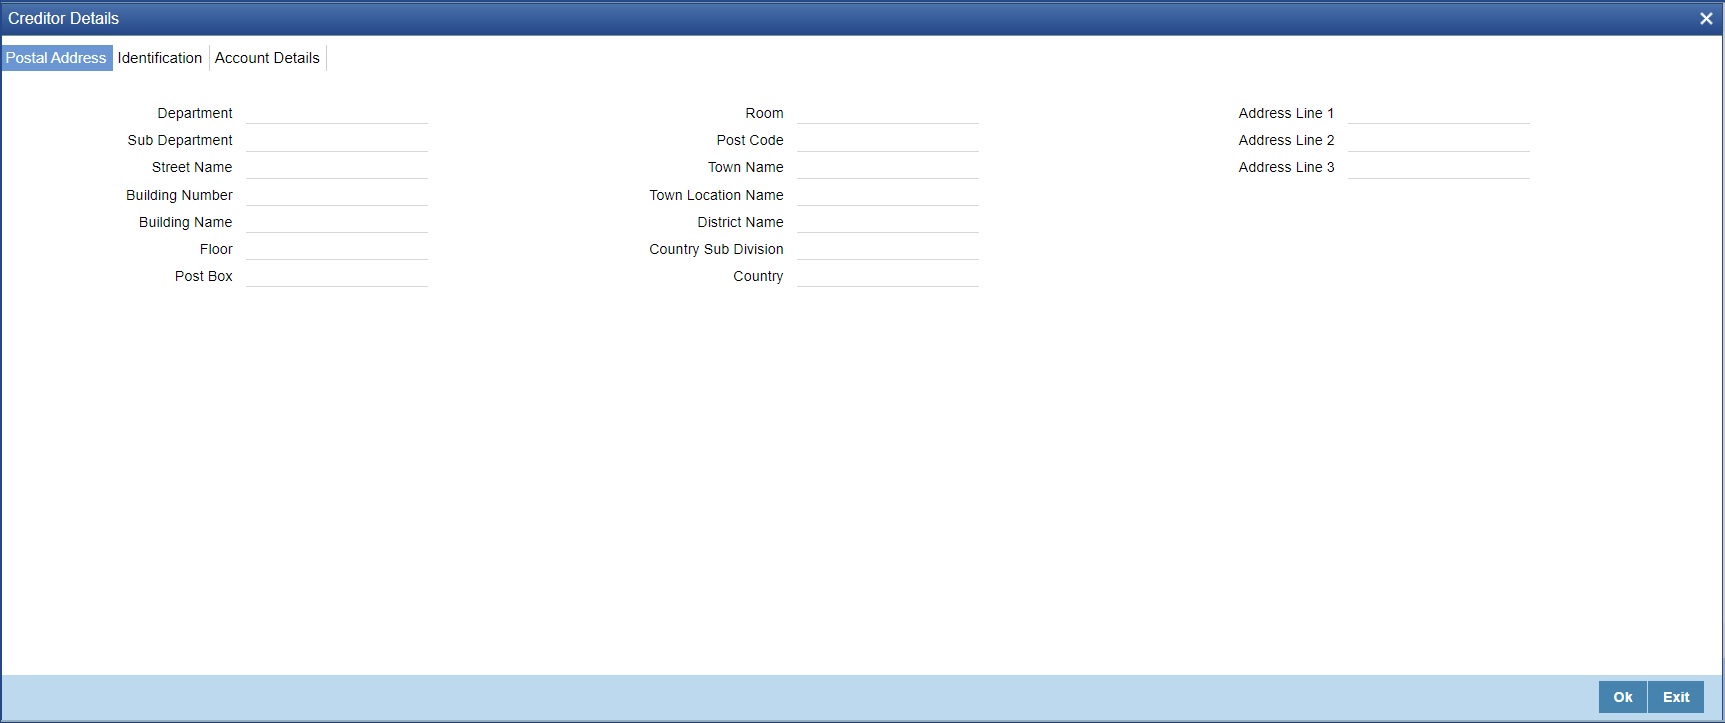Open the Account Details tab
Screen dimensions: 1725x723
tap(267, 58)
